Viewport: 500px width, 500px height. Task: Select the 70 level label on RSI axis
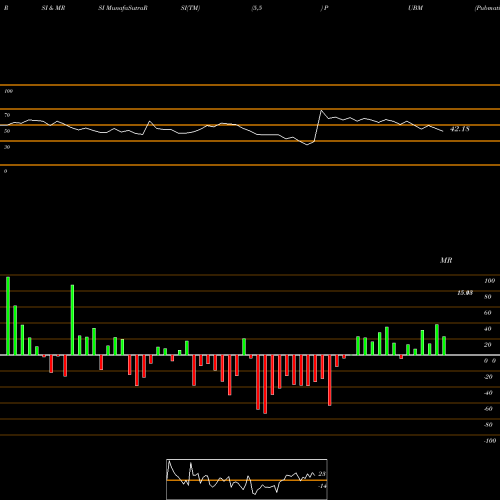(7, 115)
